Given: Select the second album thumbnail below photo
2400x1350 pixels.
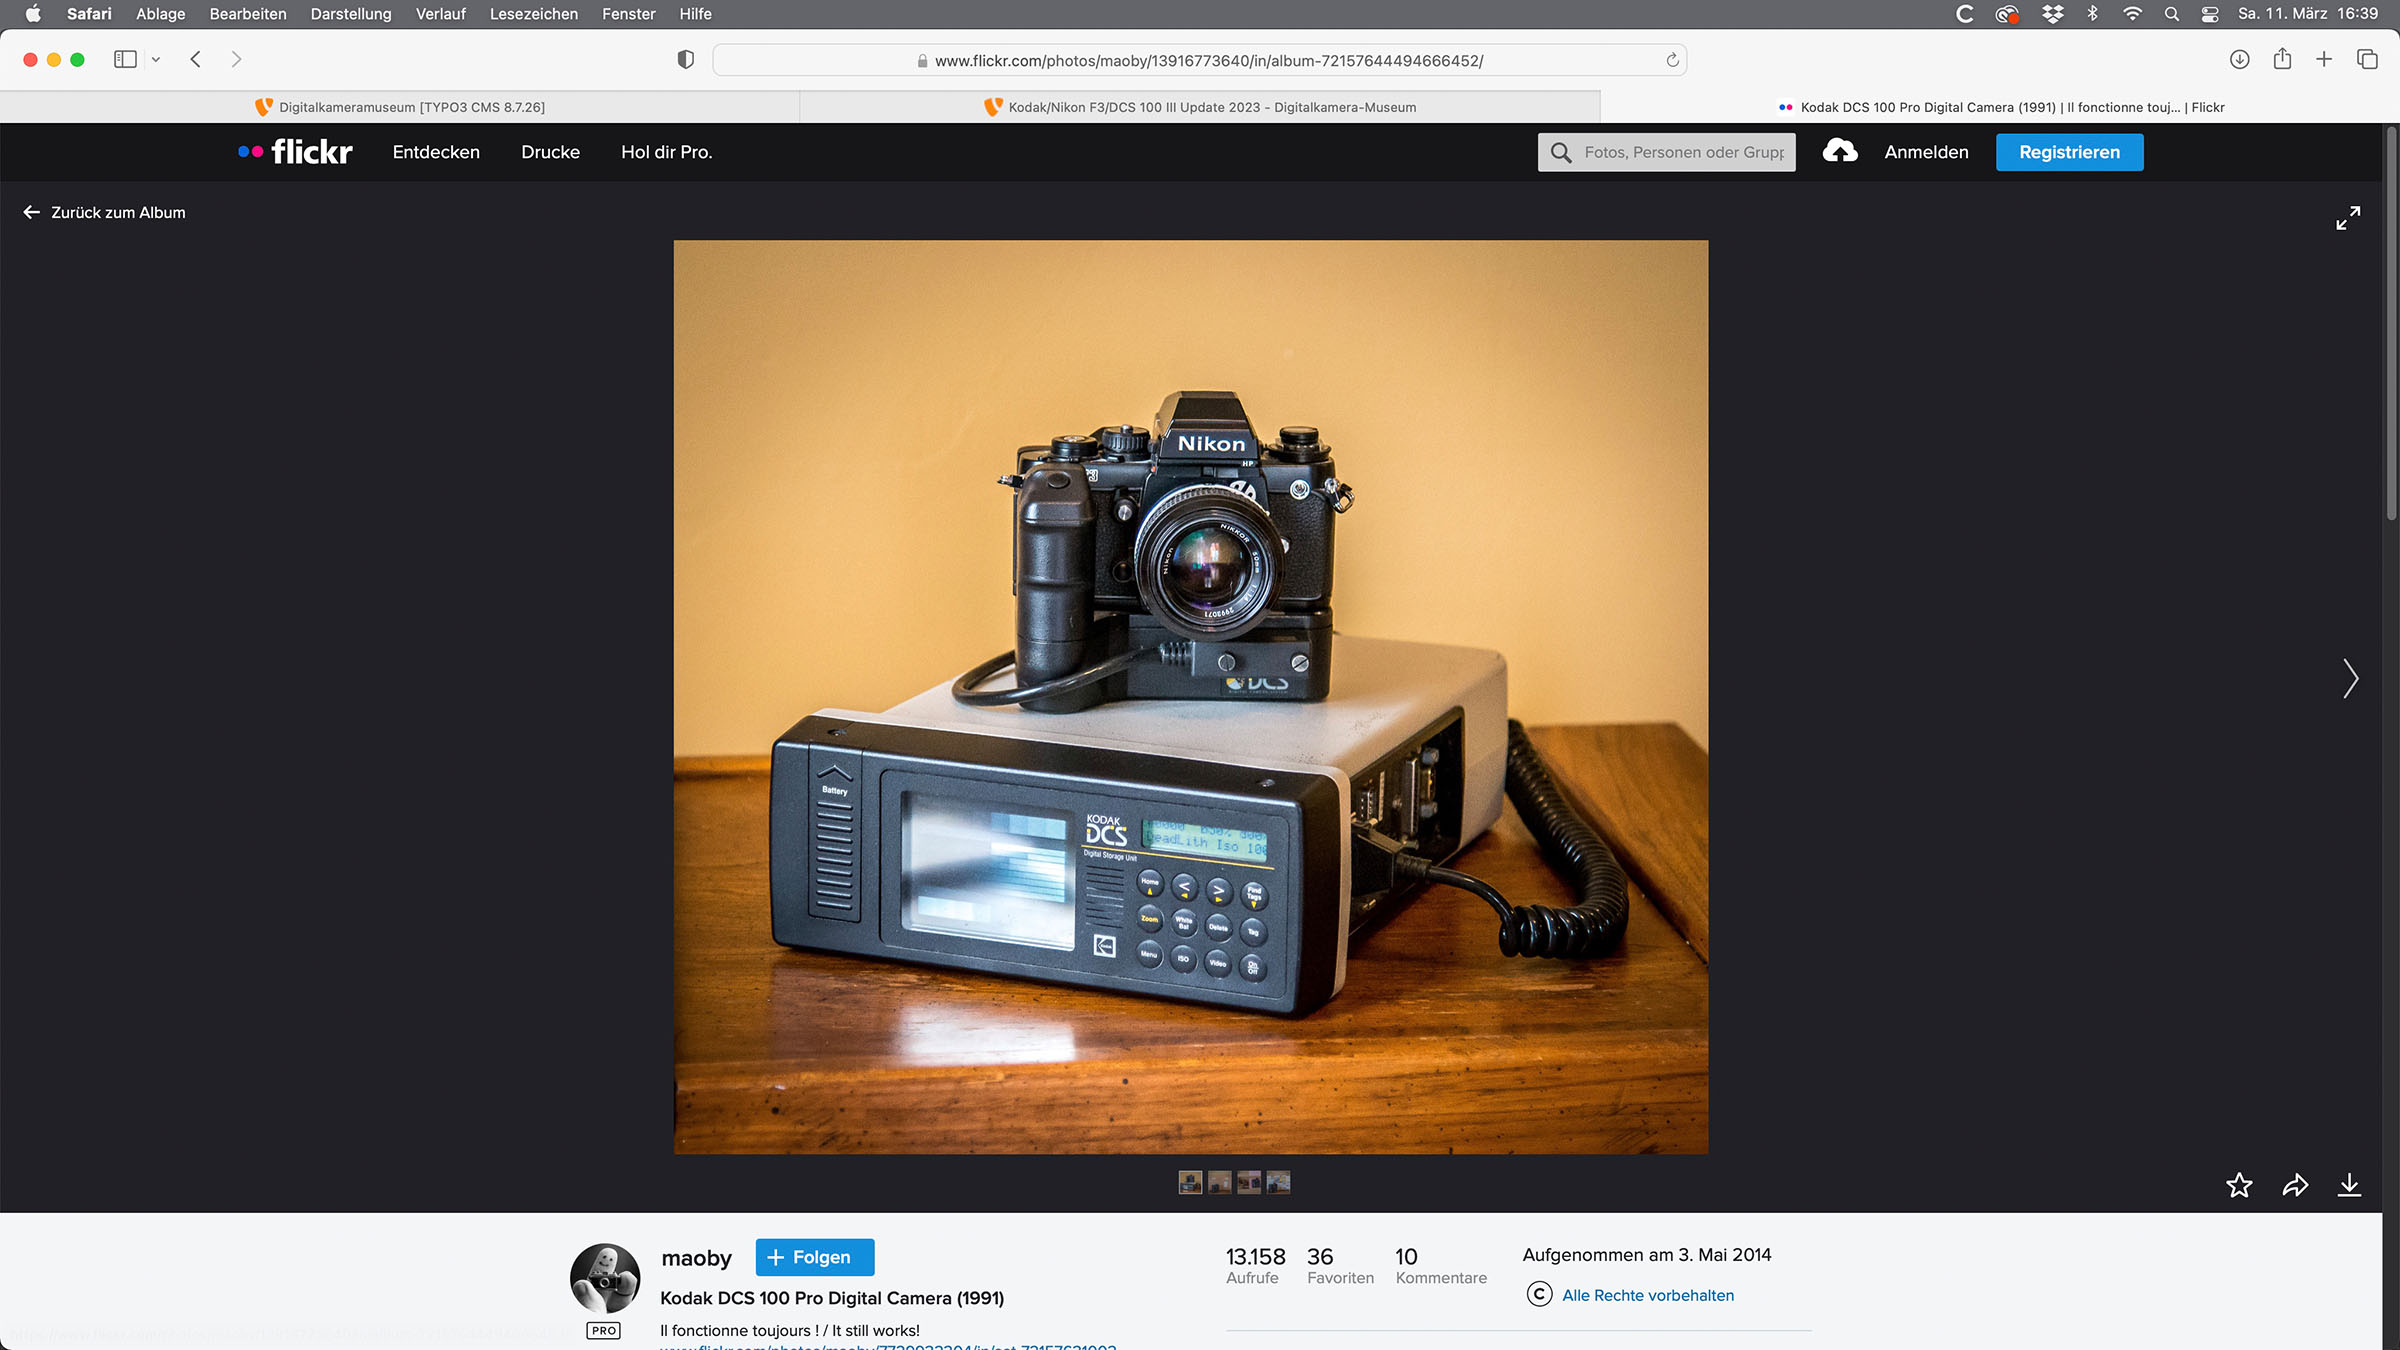Looking at the screenshot, I should coord(1220,1183).
